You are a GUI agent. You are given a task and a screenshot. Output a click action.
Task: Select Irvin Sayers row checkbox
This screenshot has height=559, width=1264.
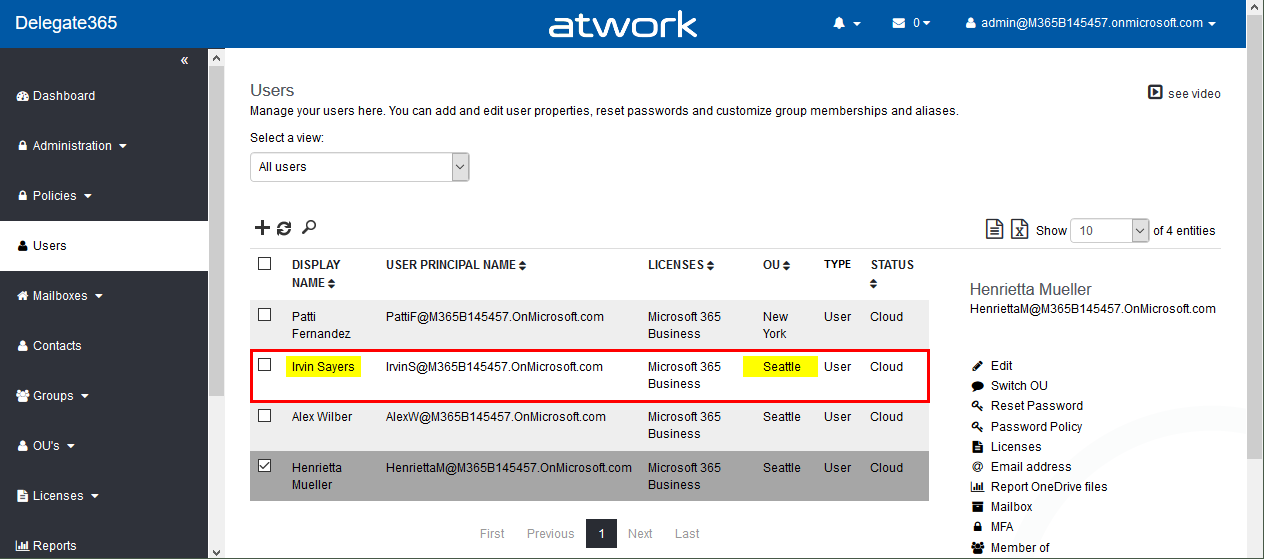tap(265, 365)
